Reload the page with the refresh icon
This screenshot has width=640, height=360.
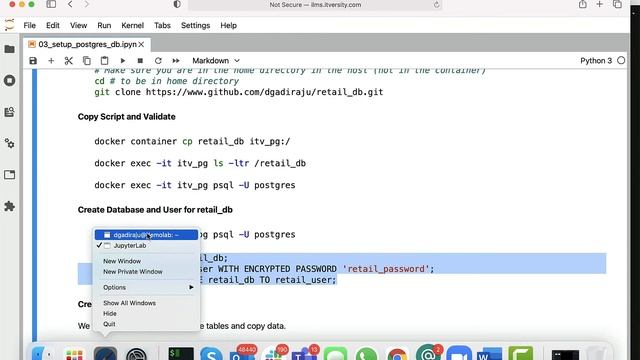coord(436,5)
